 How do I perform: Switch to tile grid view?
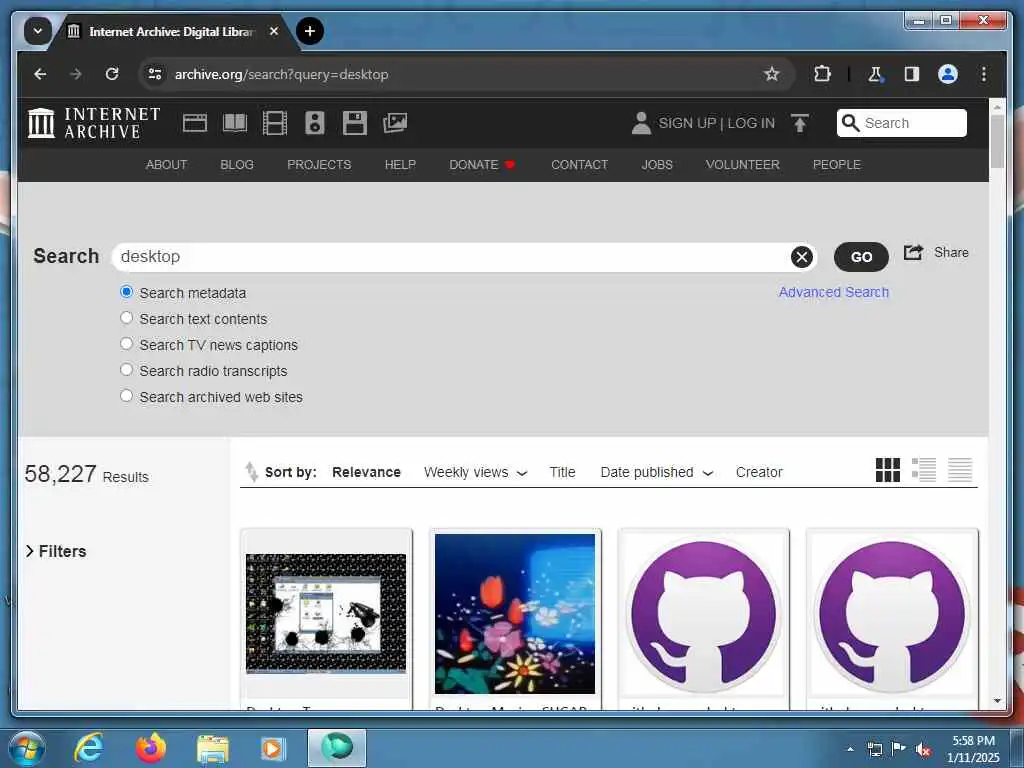tap(888, 470)
